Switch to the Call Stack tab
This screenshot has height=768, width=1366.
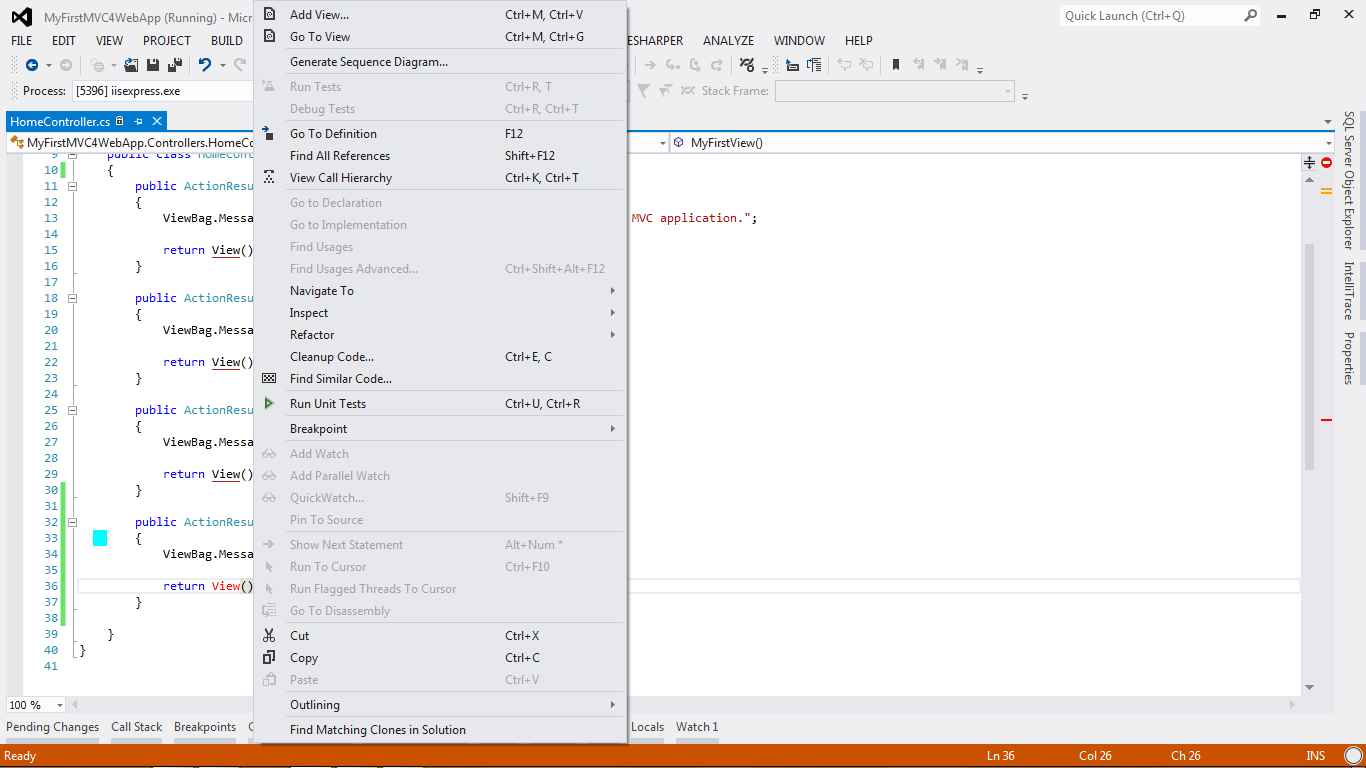coord(136,727)
